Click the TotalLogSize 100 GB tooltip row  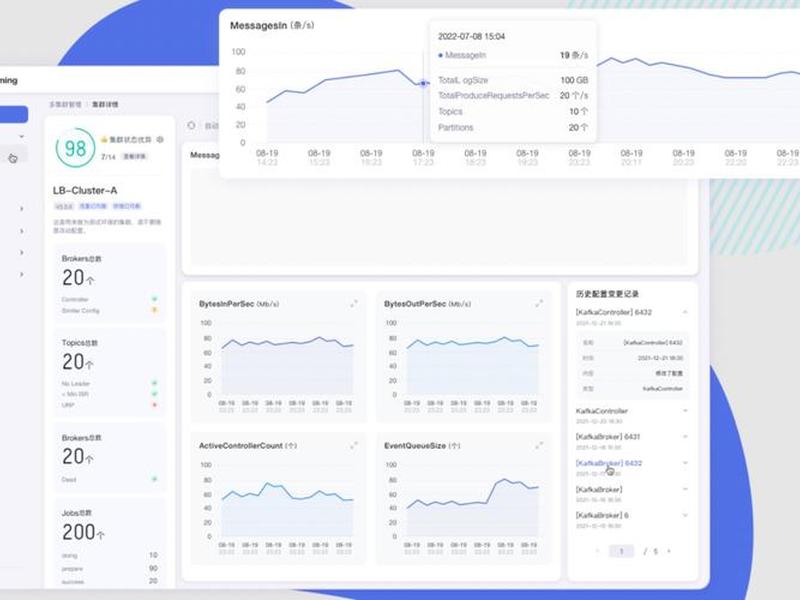pyautogui.click(x=513, y=80)
